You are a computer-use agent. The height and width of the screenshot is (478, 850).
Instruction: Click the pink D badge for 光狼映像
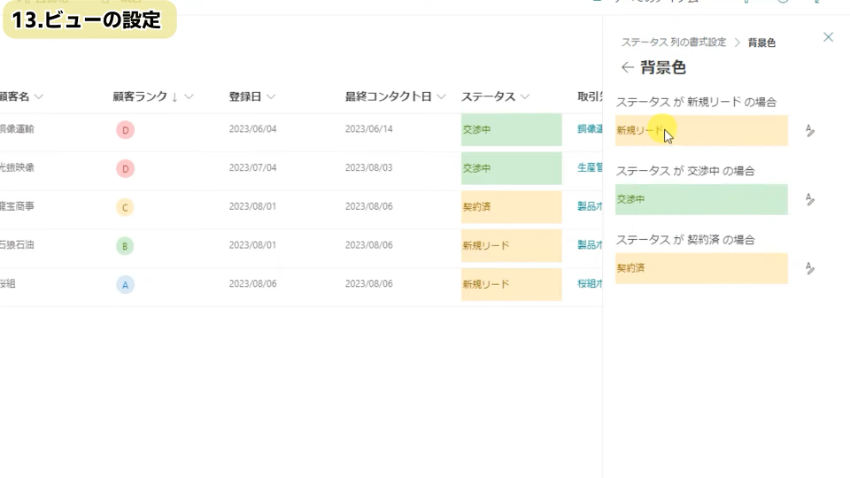(126, 169)
